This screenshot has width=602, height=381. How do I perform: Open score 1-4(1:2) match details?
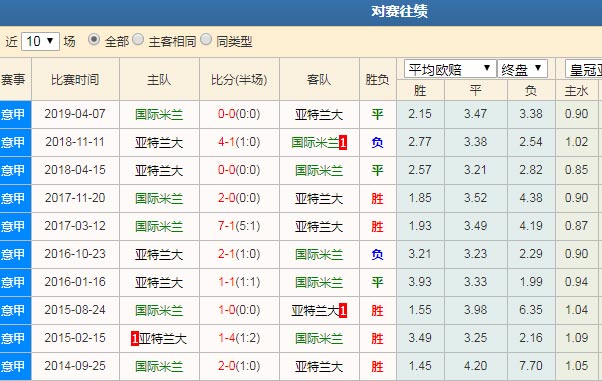click(x=239, y=338)
